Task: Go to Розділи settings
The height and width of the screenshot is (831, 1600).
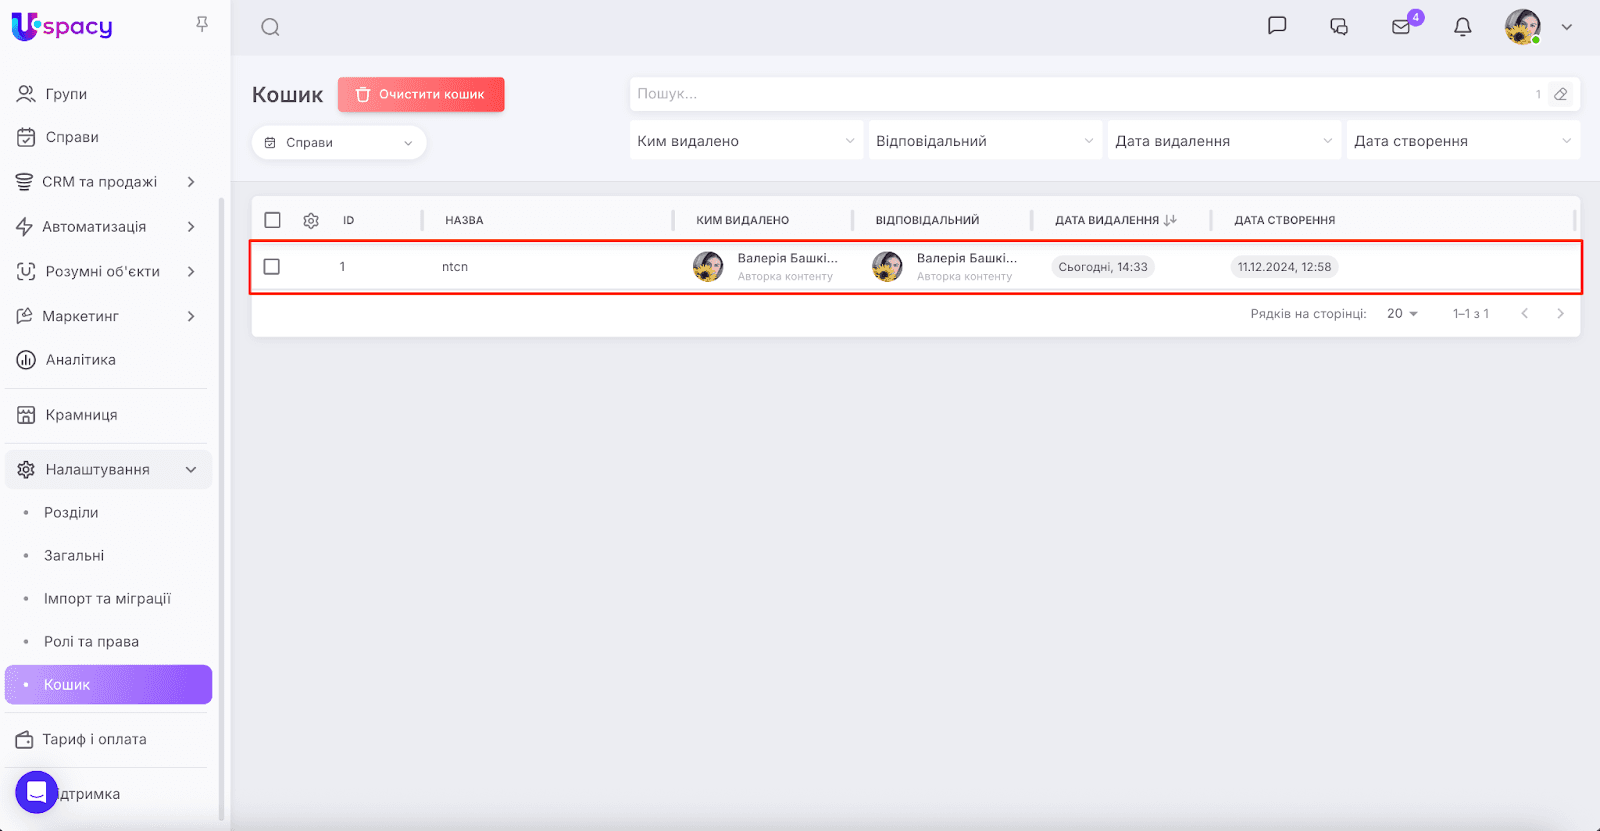Action: click(71, 513)
